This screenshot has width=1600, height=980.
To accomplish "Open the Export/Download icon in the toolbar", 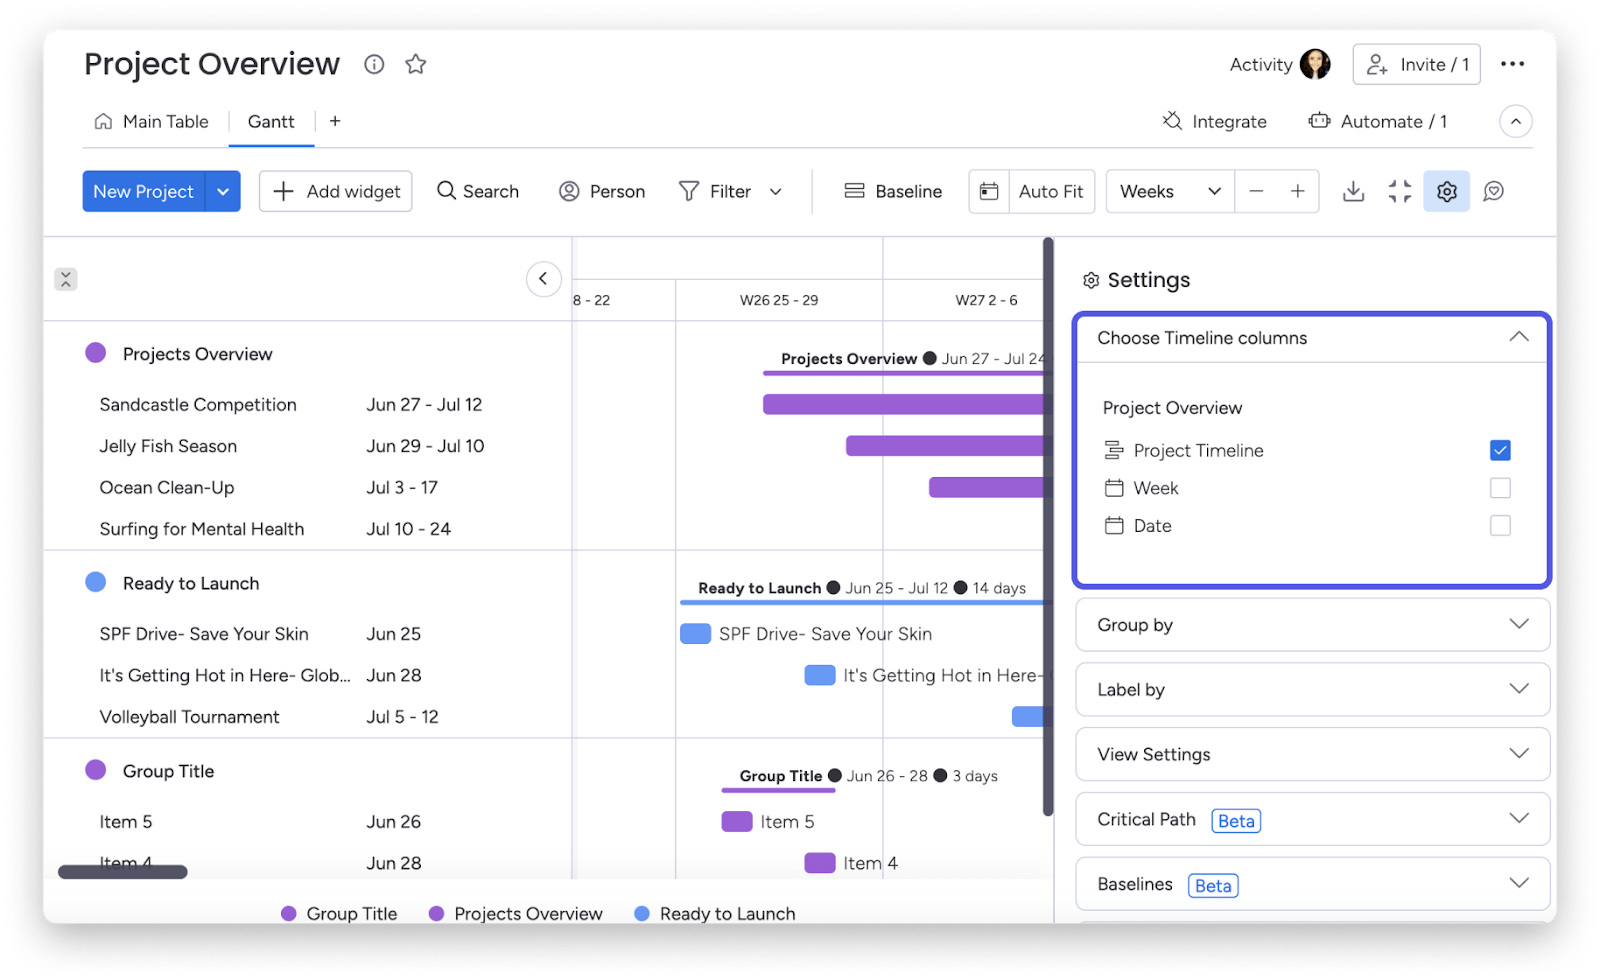I will 1353,191.
